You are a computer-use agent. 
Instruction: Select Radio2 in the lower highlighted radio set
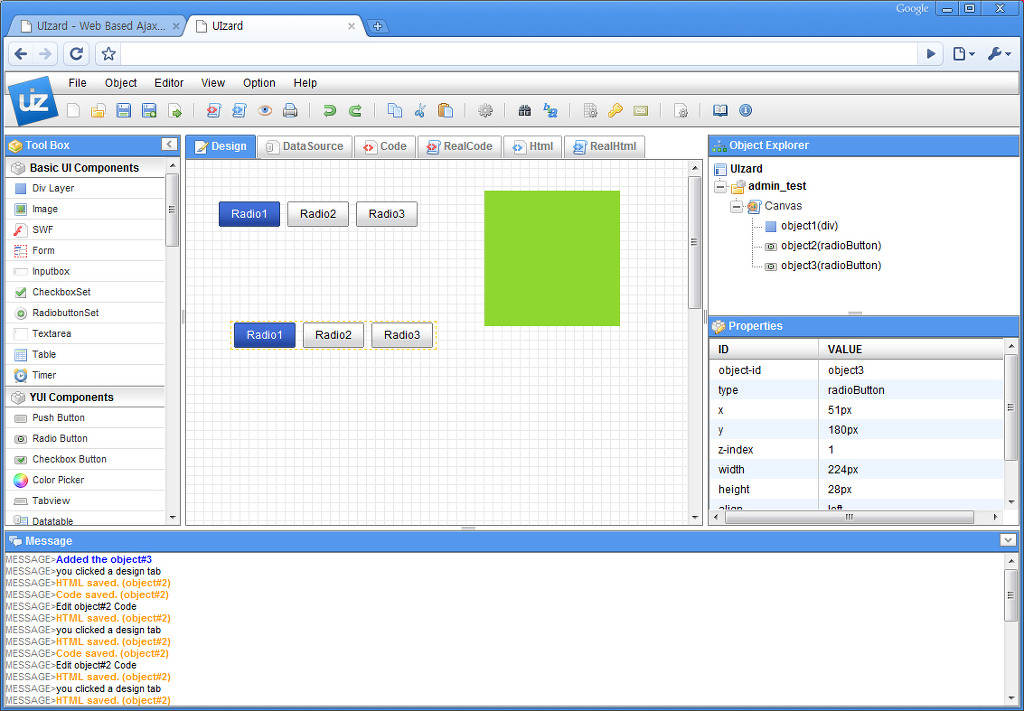click(333, 336)
